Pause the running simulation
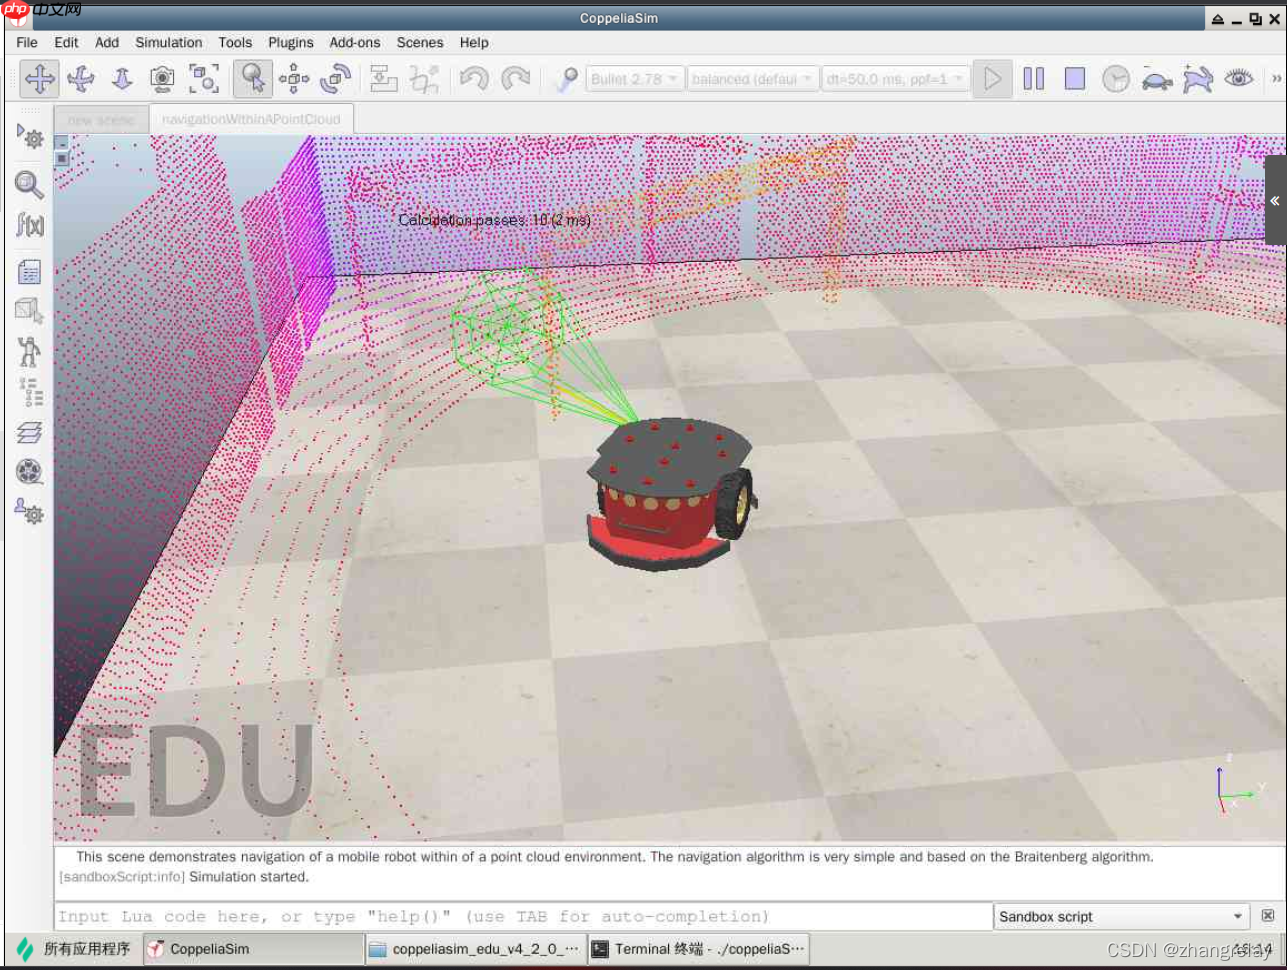The height and width of the screenshot is (970, 1287). pyautogui.click(x=1033, y=79)
